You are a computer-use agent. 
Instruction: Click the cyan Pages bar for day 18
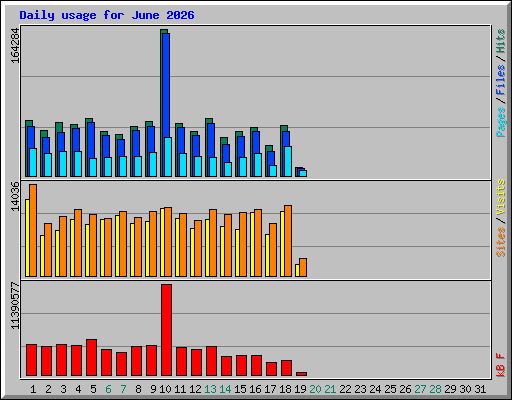click(x=288, y=161)
